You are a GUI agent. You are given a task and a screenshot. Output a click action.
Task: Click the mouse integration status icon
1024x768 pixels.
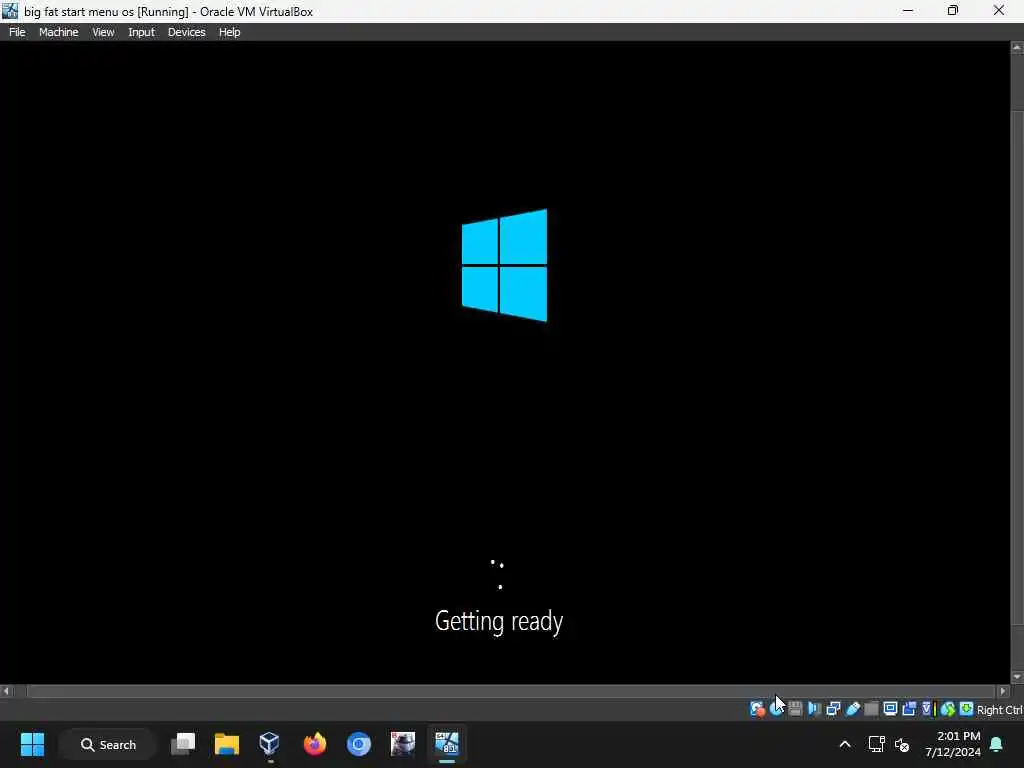pos(948,709)
